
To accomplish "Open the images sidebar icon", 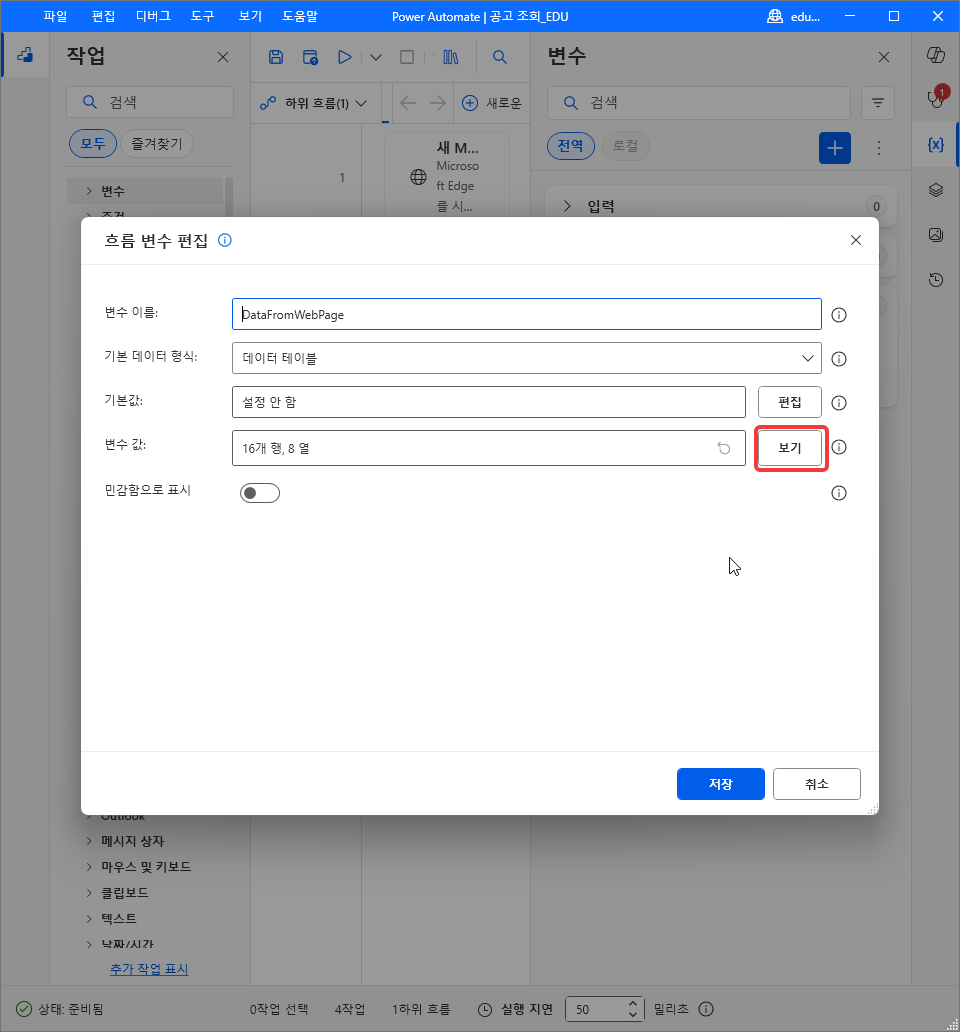I will [936, 235].
